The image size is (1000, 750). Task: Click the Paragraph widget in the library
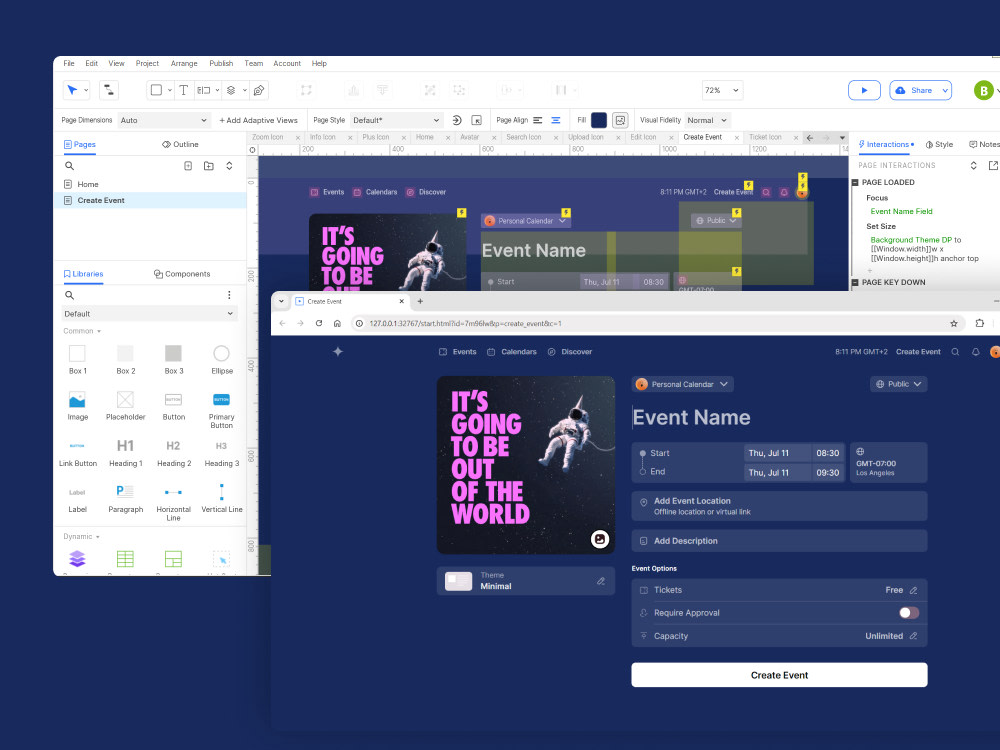coord(125,499)
